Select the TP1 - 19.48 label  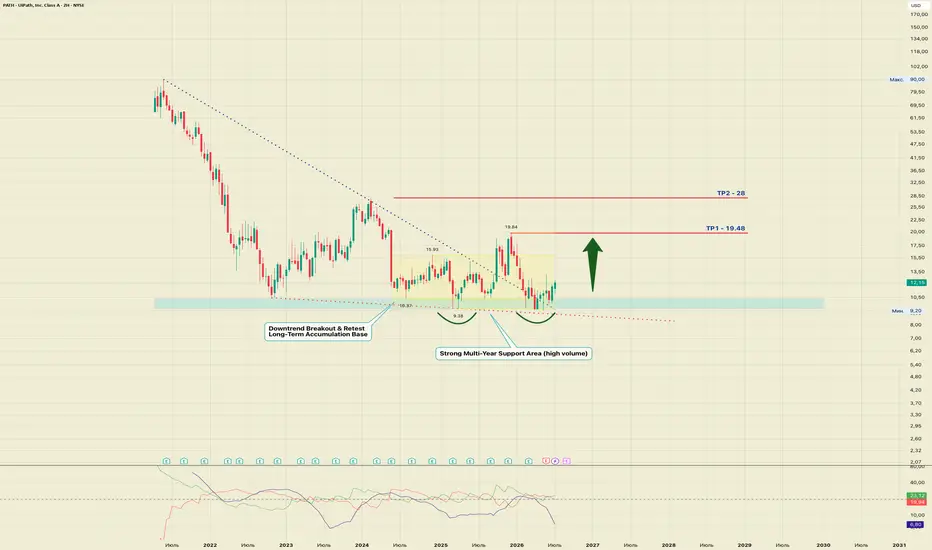click(x=725, y=228)
